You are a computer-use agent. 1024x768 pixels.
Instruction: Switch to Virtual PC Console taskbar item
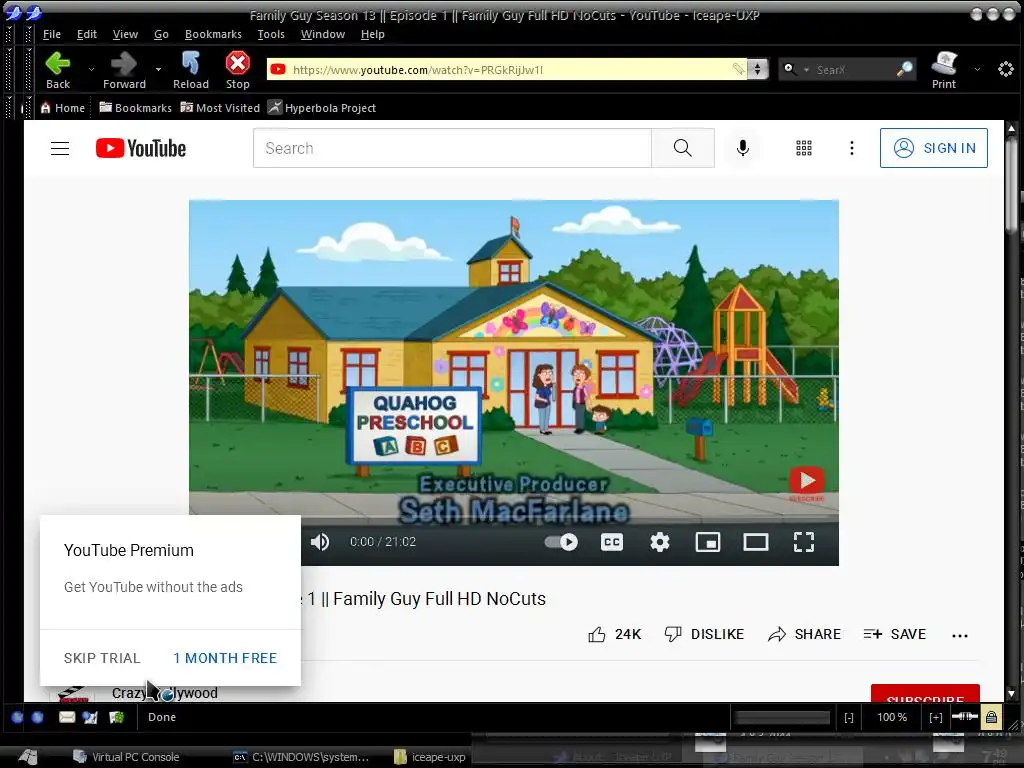127,757
